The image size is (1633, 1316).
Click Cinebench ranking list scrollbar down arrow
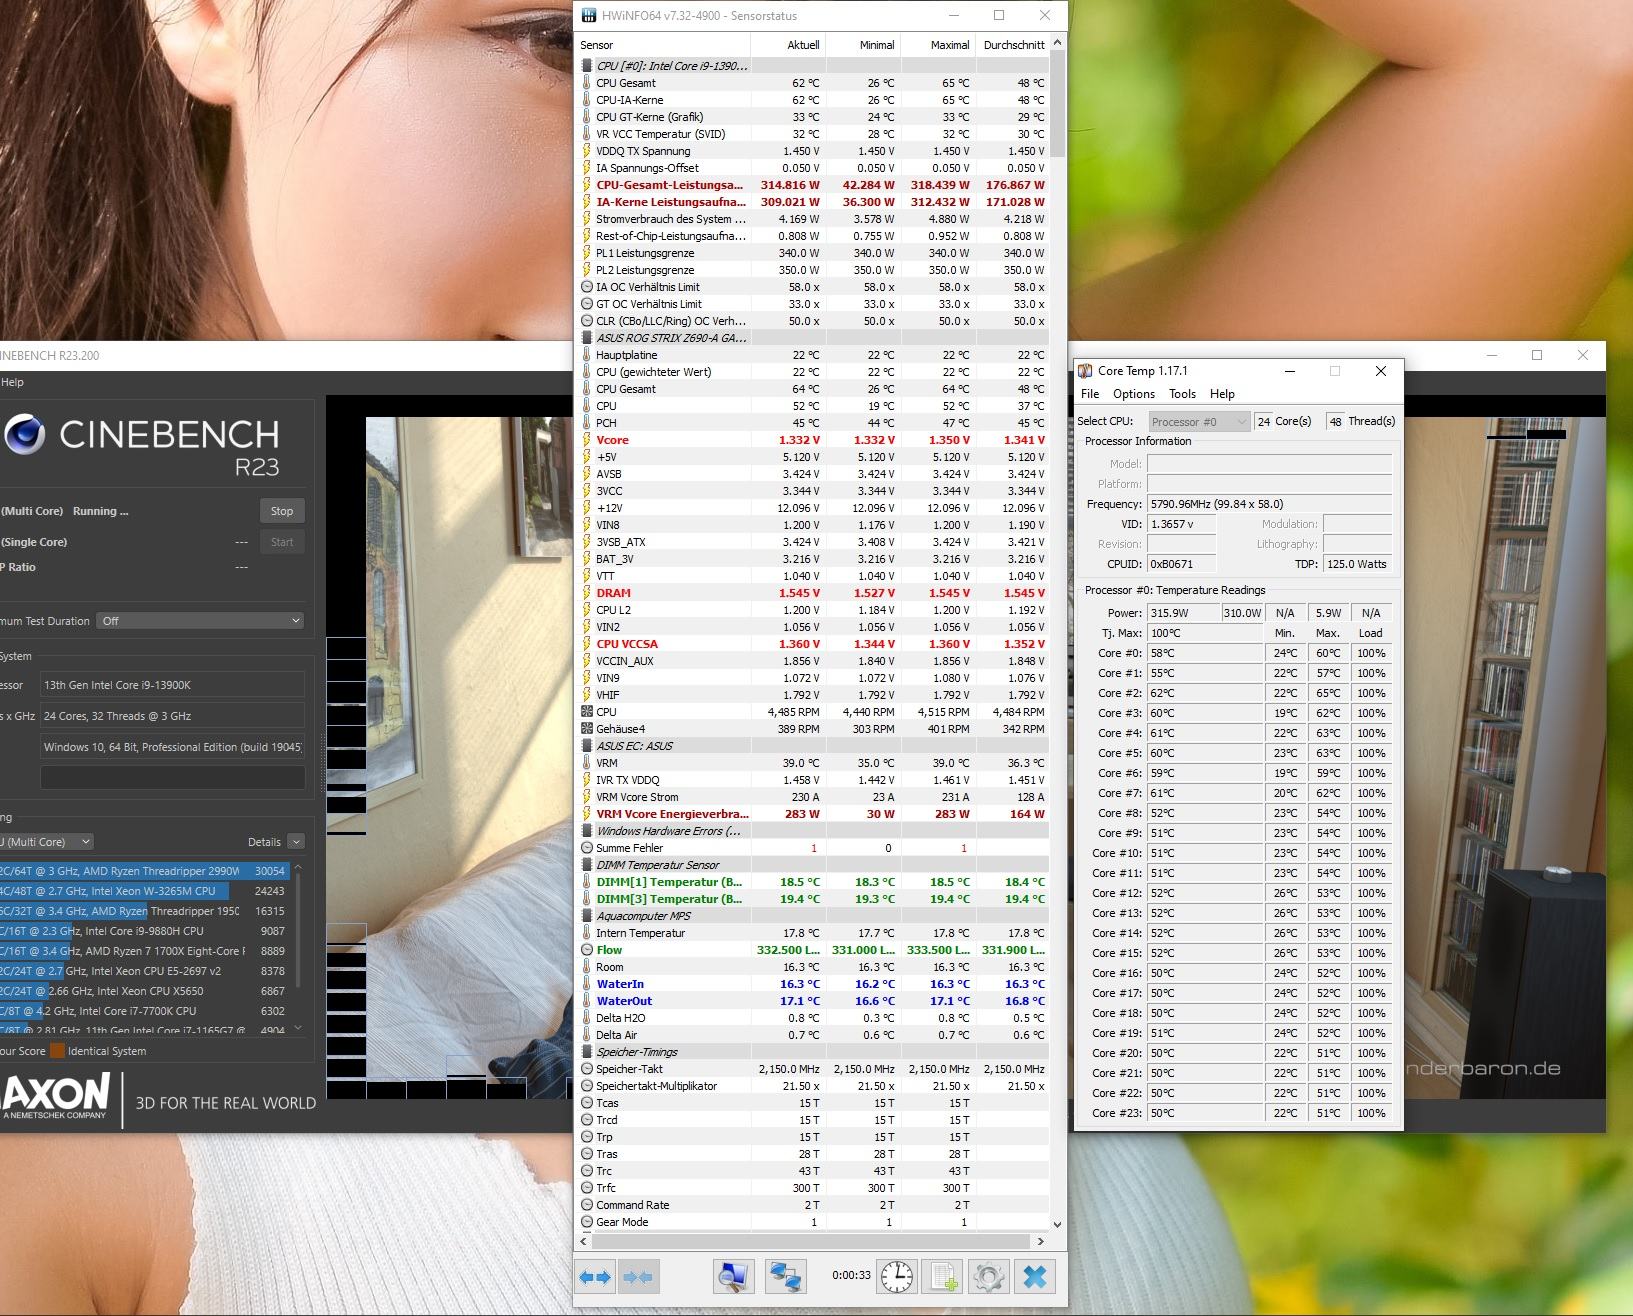(298, 1027)
